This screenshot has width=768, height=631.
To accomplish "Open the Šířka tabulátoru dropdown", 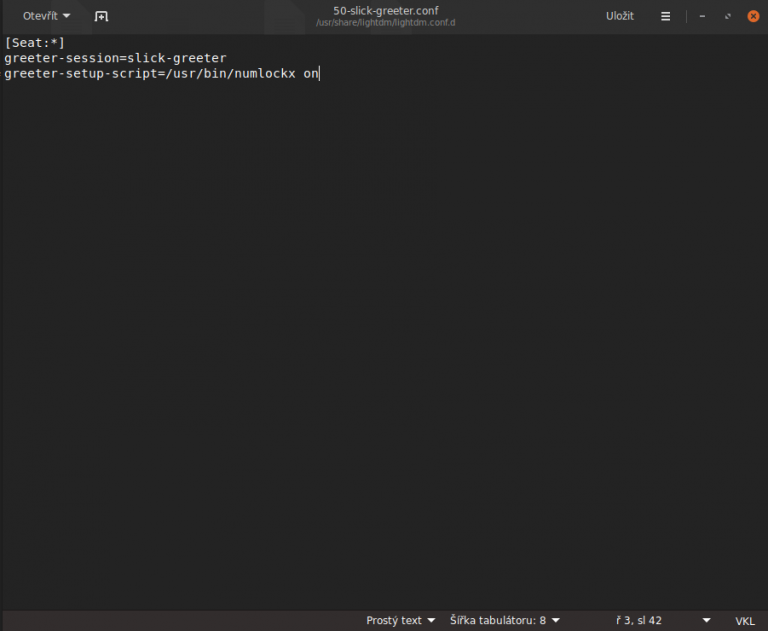I will [x=504, y=620].
